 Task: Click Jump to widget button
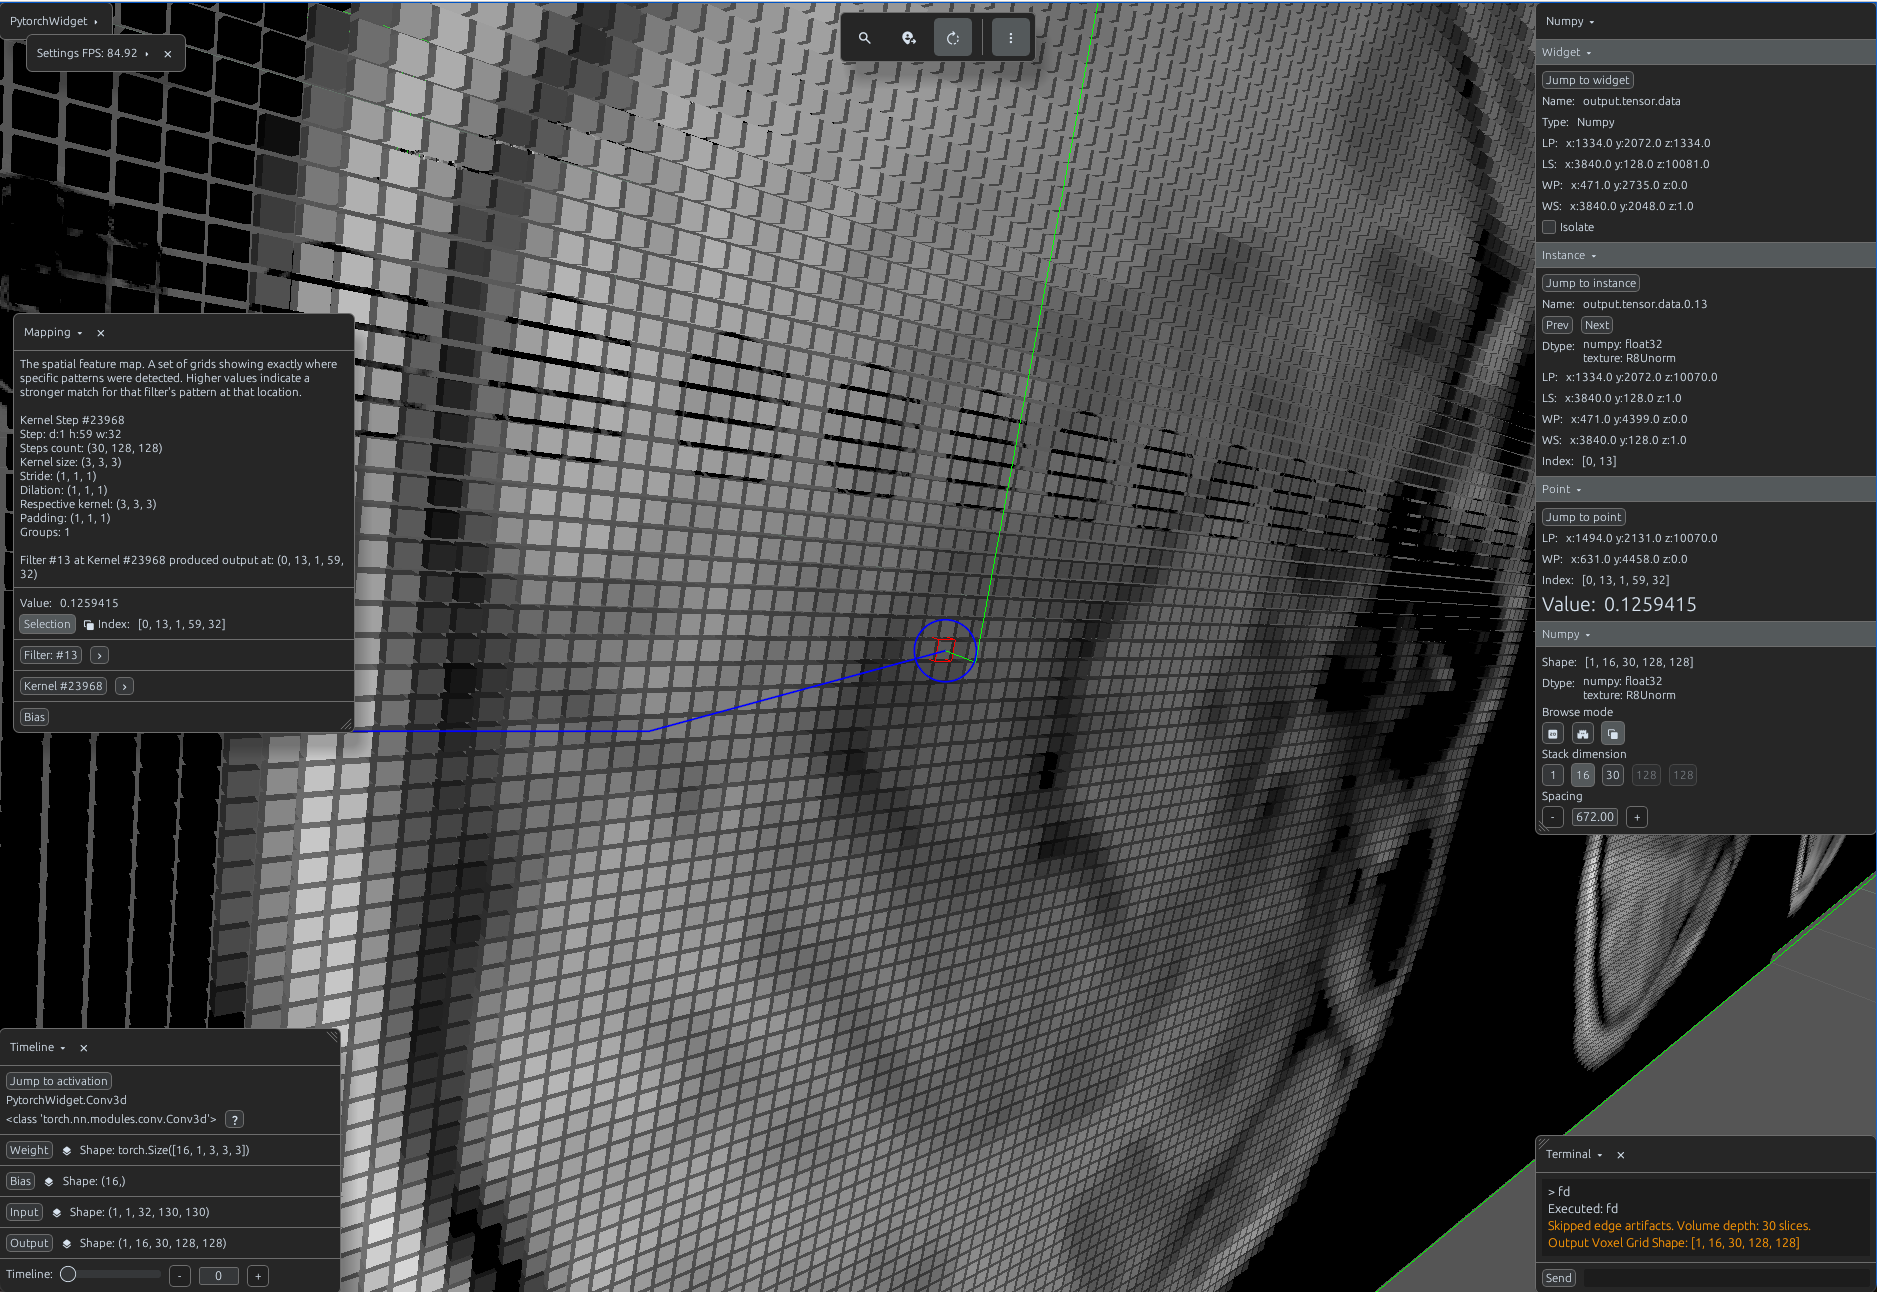(x=1587, y=80)
